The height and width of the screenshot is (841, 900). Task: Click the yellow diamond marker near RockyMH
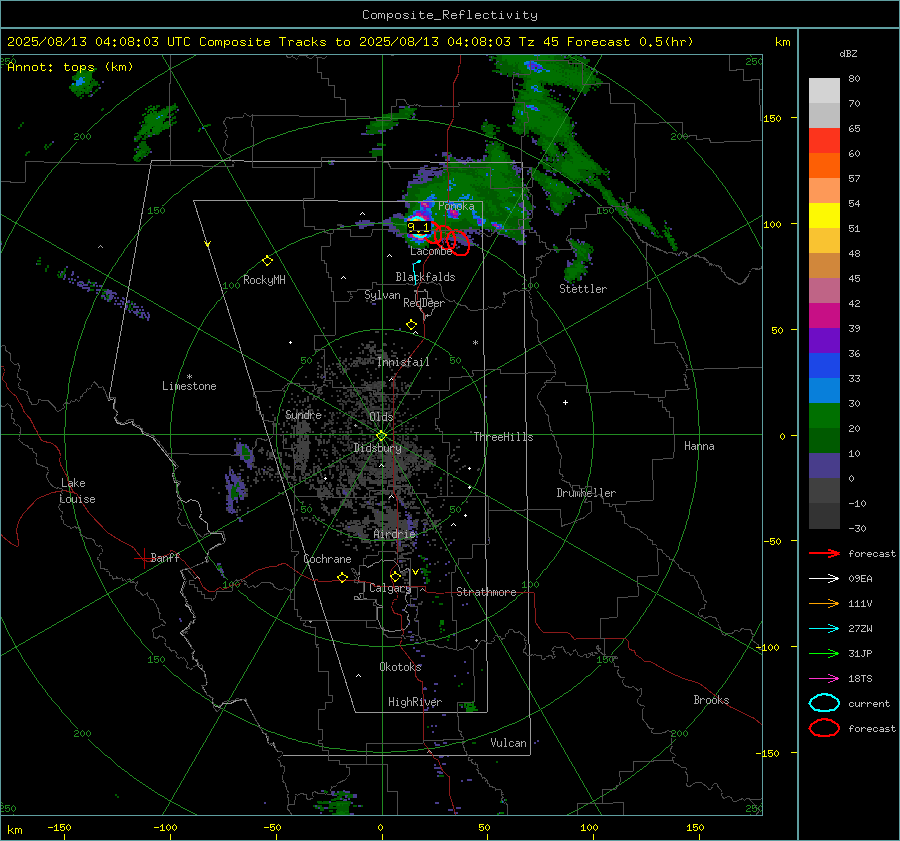[267, 261]
